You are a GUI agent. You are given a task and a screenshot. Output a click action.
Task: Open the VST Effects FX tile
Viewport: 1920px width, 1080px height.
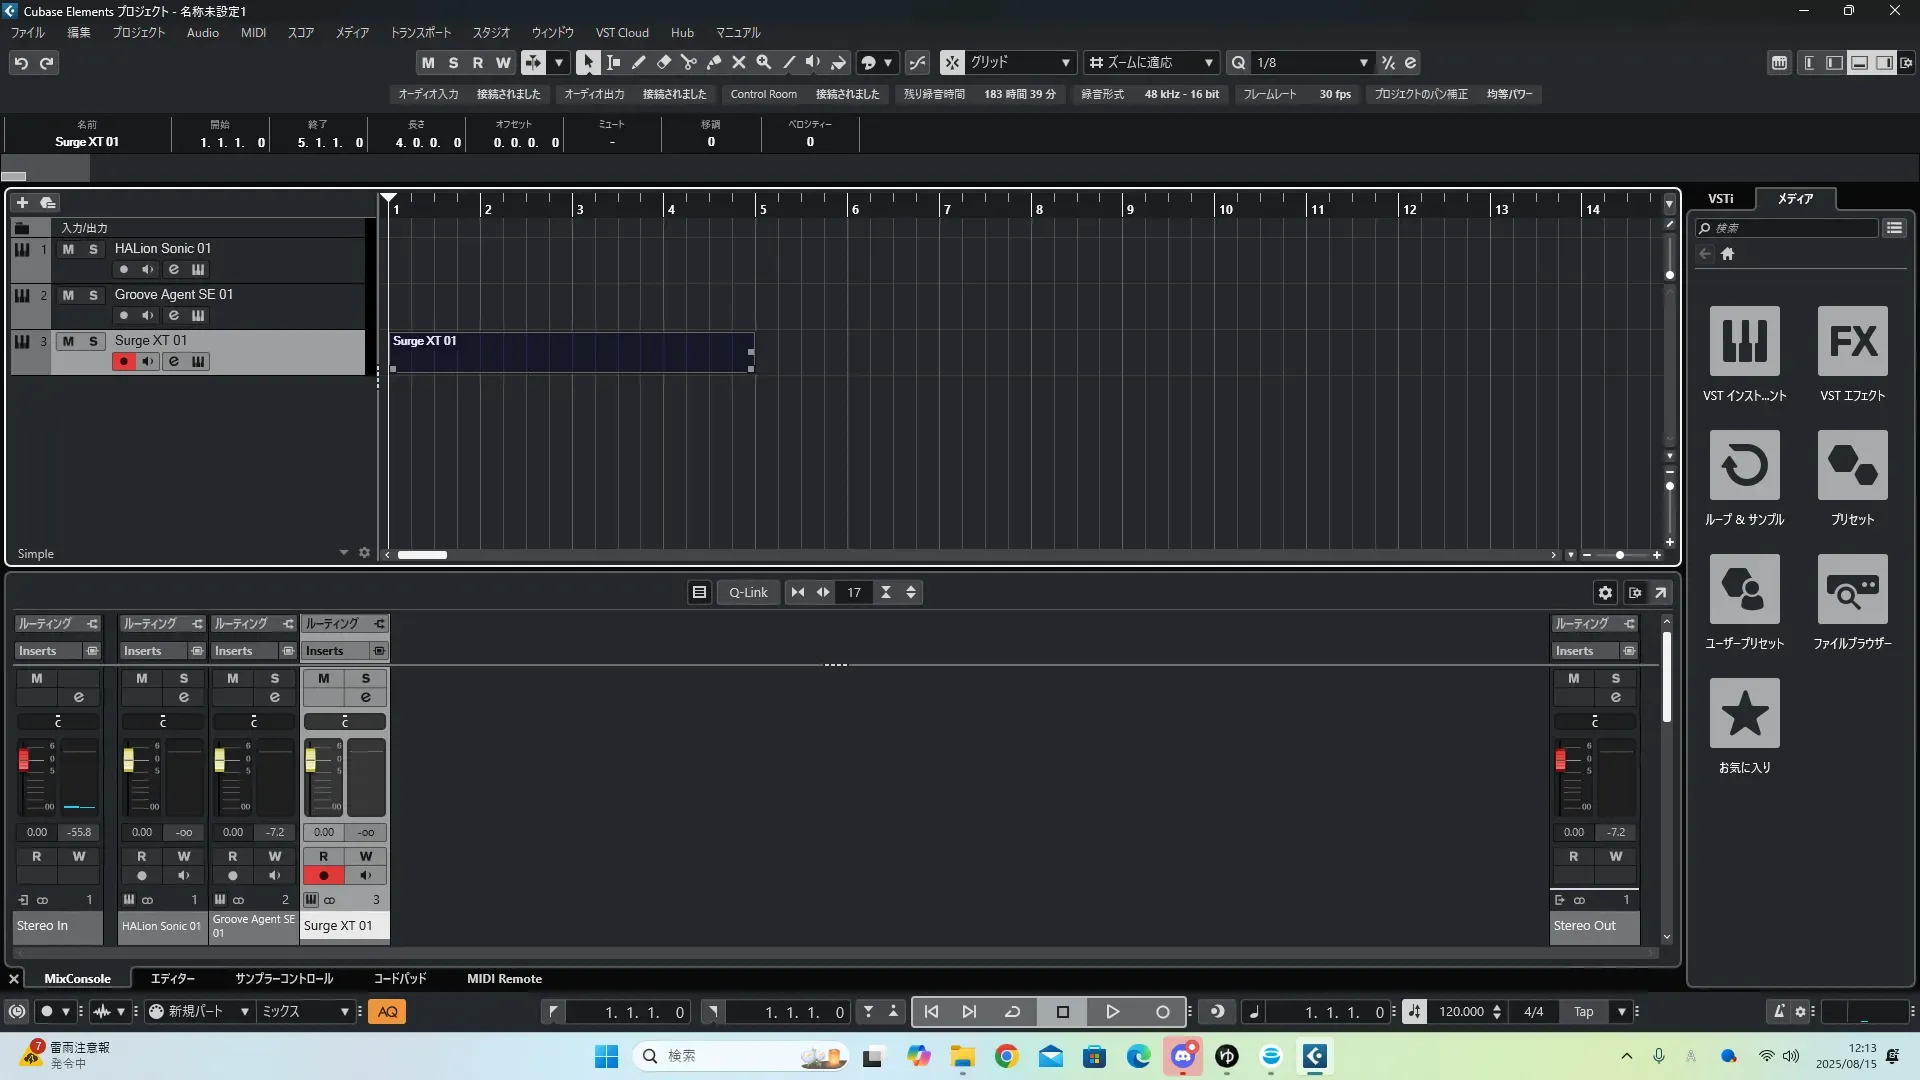(1852, 341)
